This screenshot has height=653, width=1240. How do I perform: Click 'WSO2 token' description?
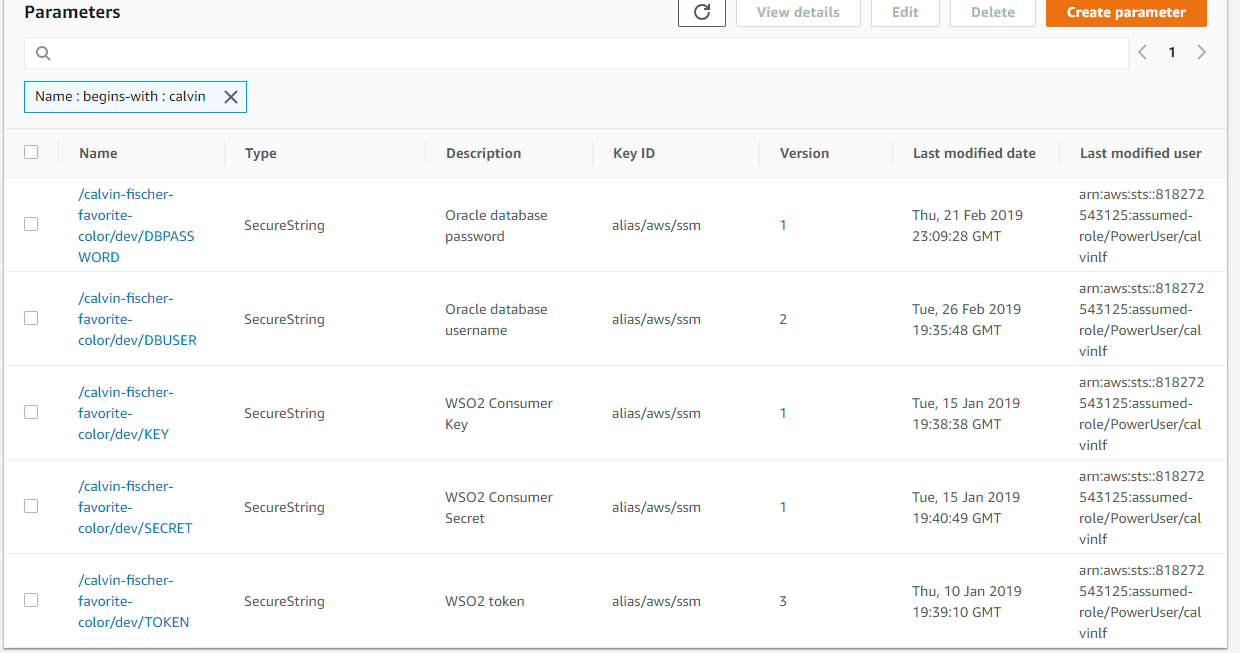point(485,601)
